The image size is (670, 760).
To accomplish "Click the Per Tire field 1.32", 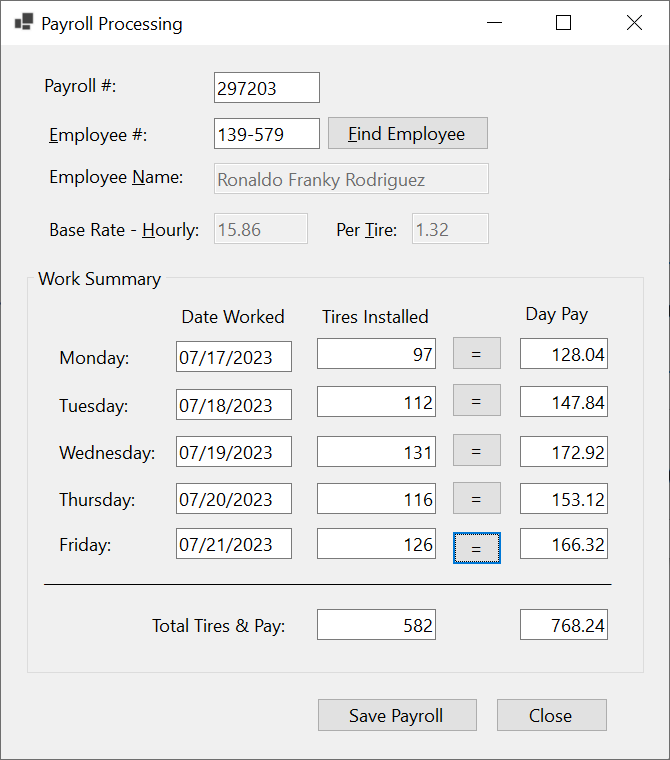I will click(450, 229).
